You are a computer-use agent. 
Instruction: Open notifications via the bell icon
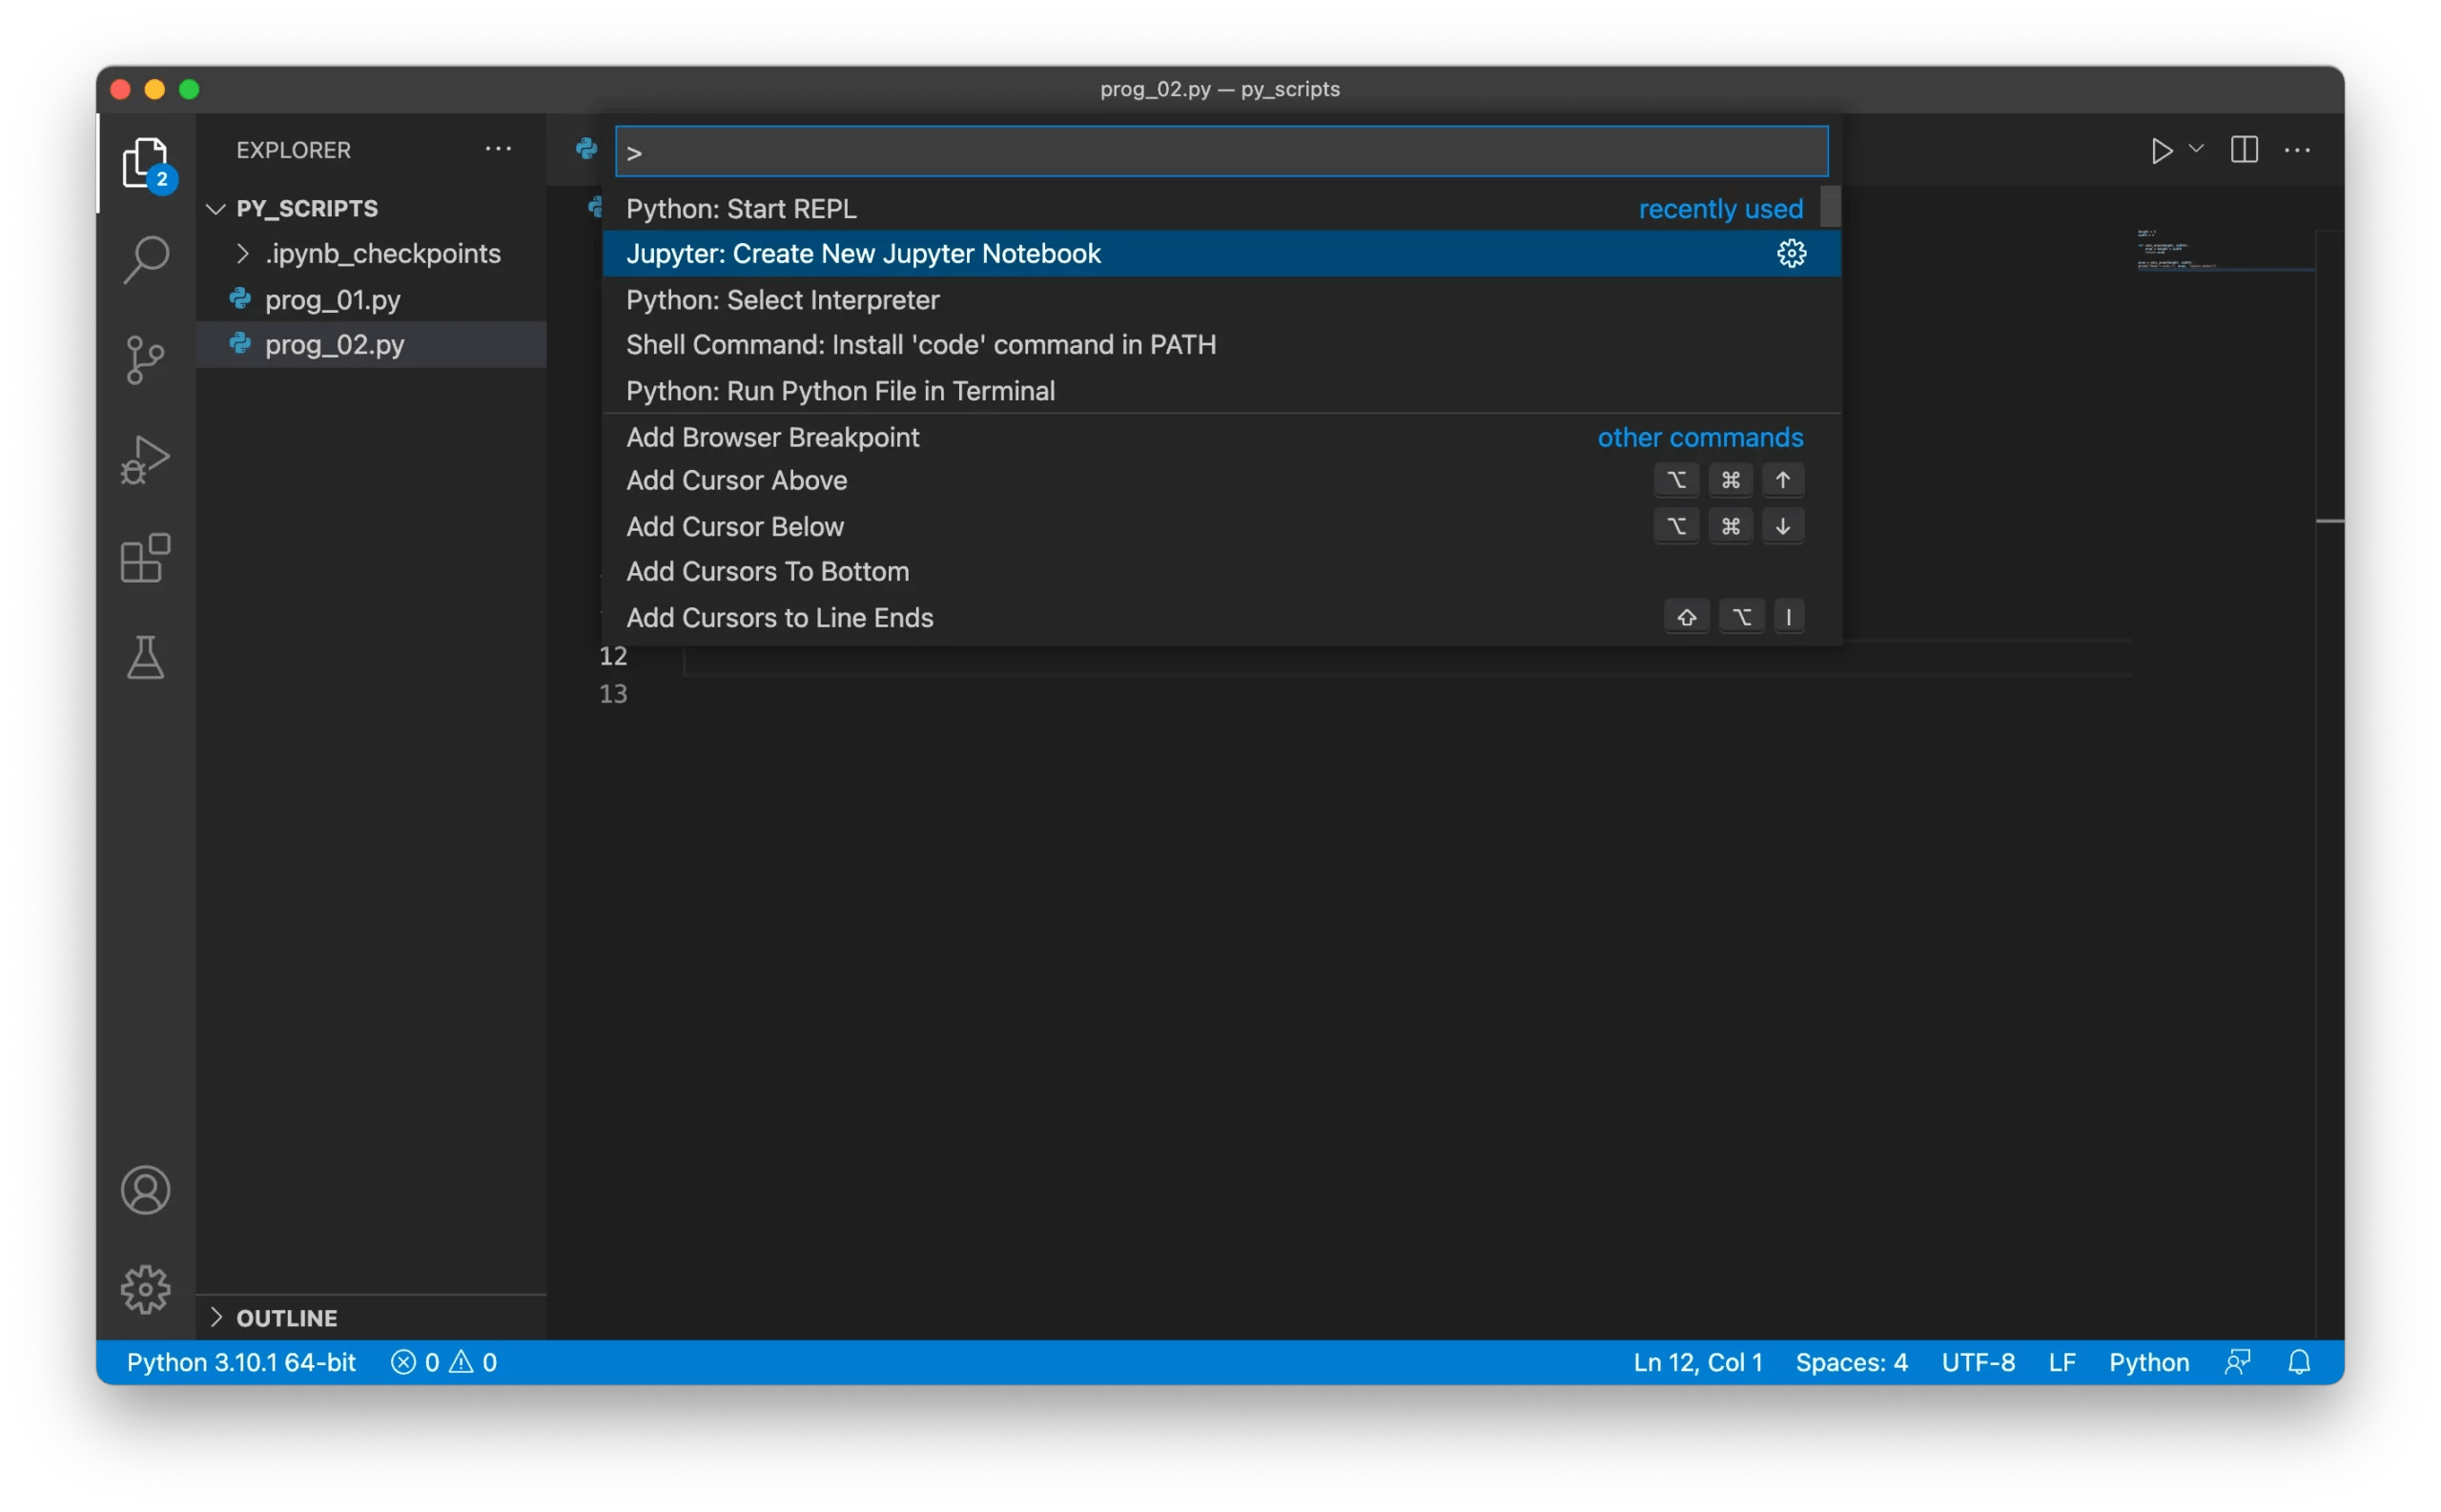[x=2298, y=1361]
